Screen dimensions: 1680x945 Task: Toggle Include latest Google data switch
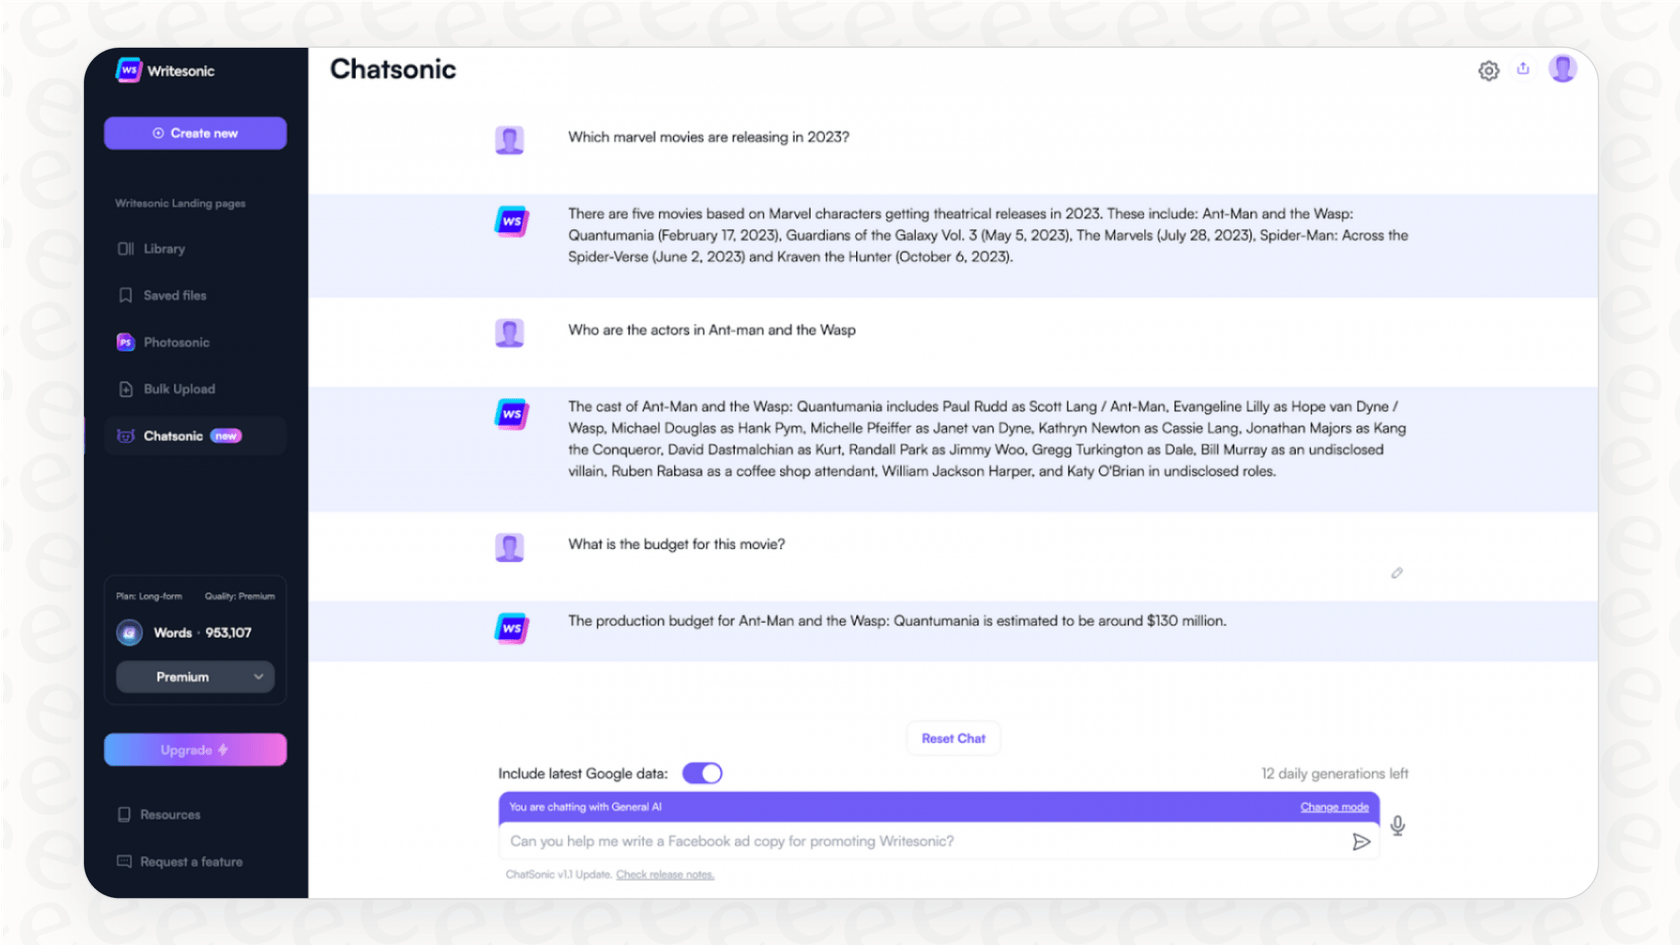tap(702, 774)
